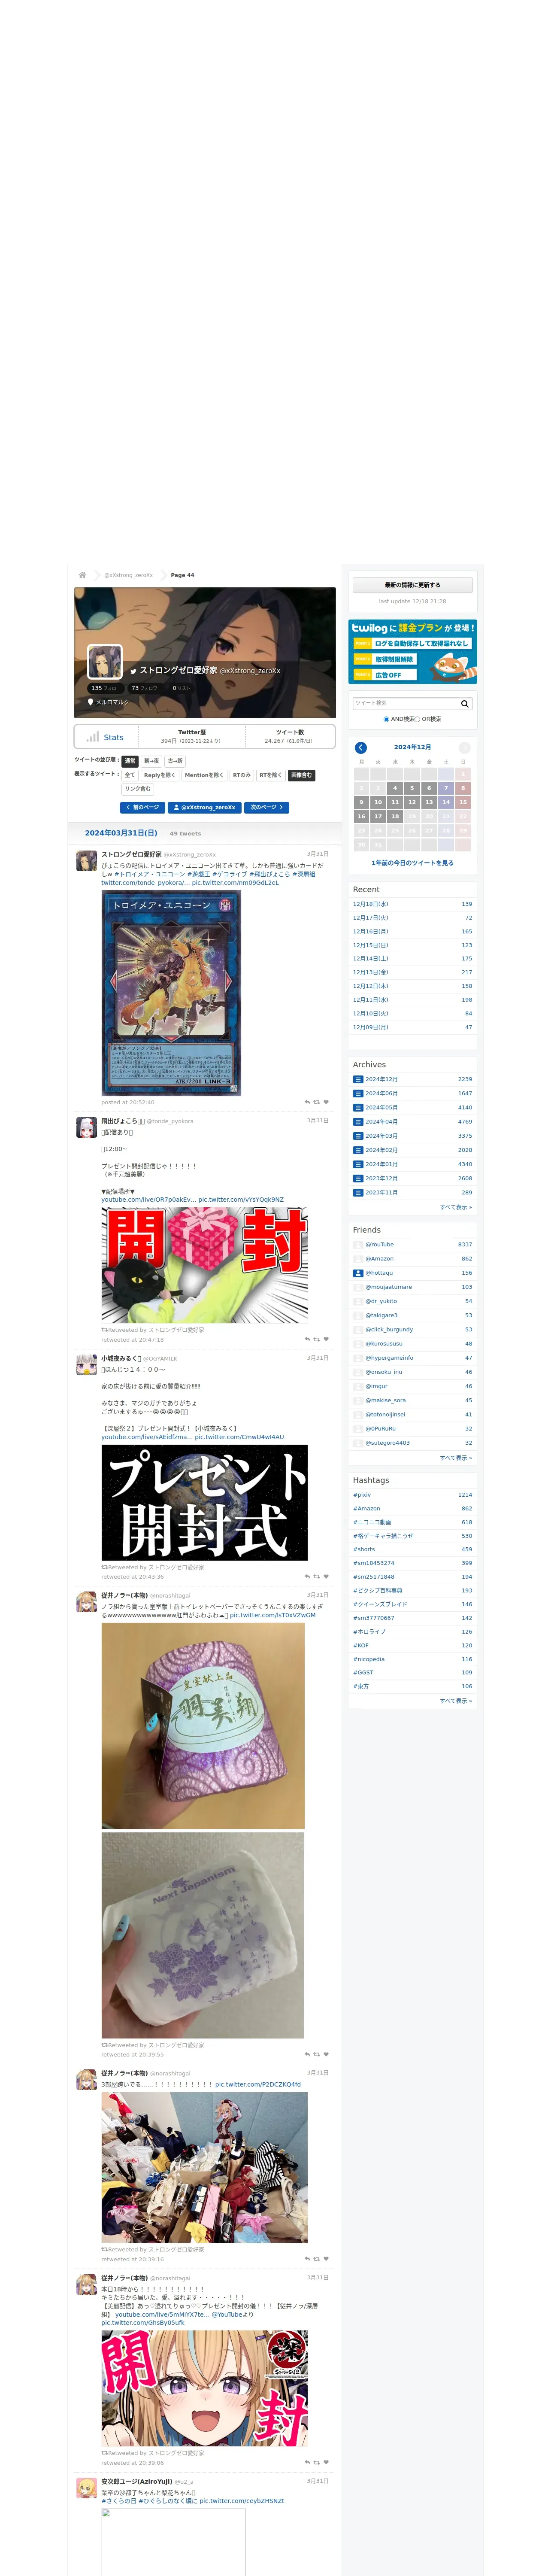
Task: Open the Stats tab
Action: (106, 737)
